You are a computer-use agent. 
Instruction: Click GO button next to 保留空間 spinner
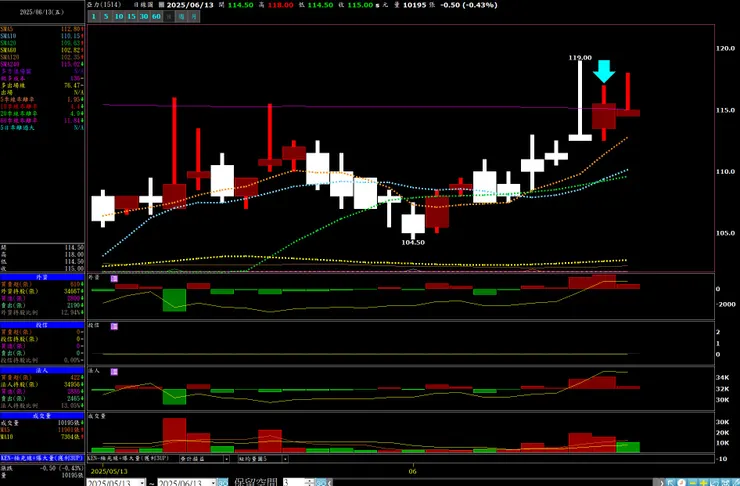pos(321,482)
